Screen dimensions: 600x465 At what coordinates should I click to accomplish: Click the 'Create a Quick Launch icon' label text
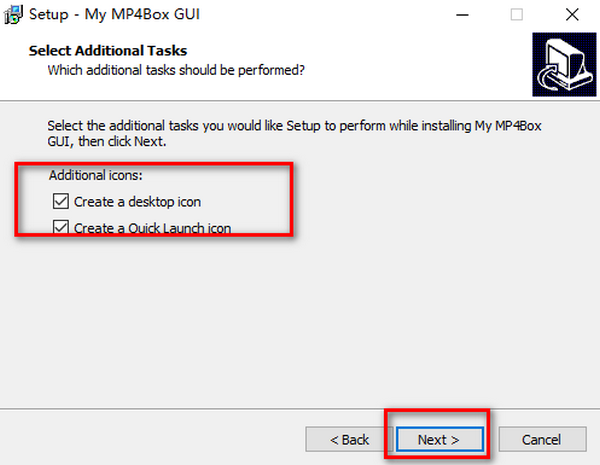(x=152, y=228)
